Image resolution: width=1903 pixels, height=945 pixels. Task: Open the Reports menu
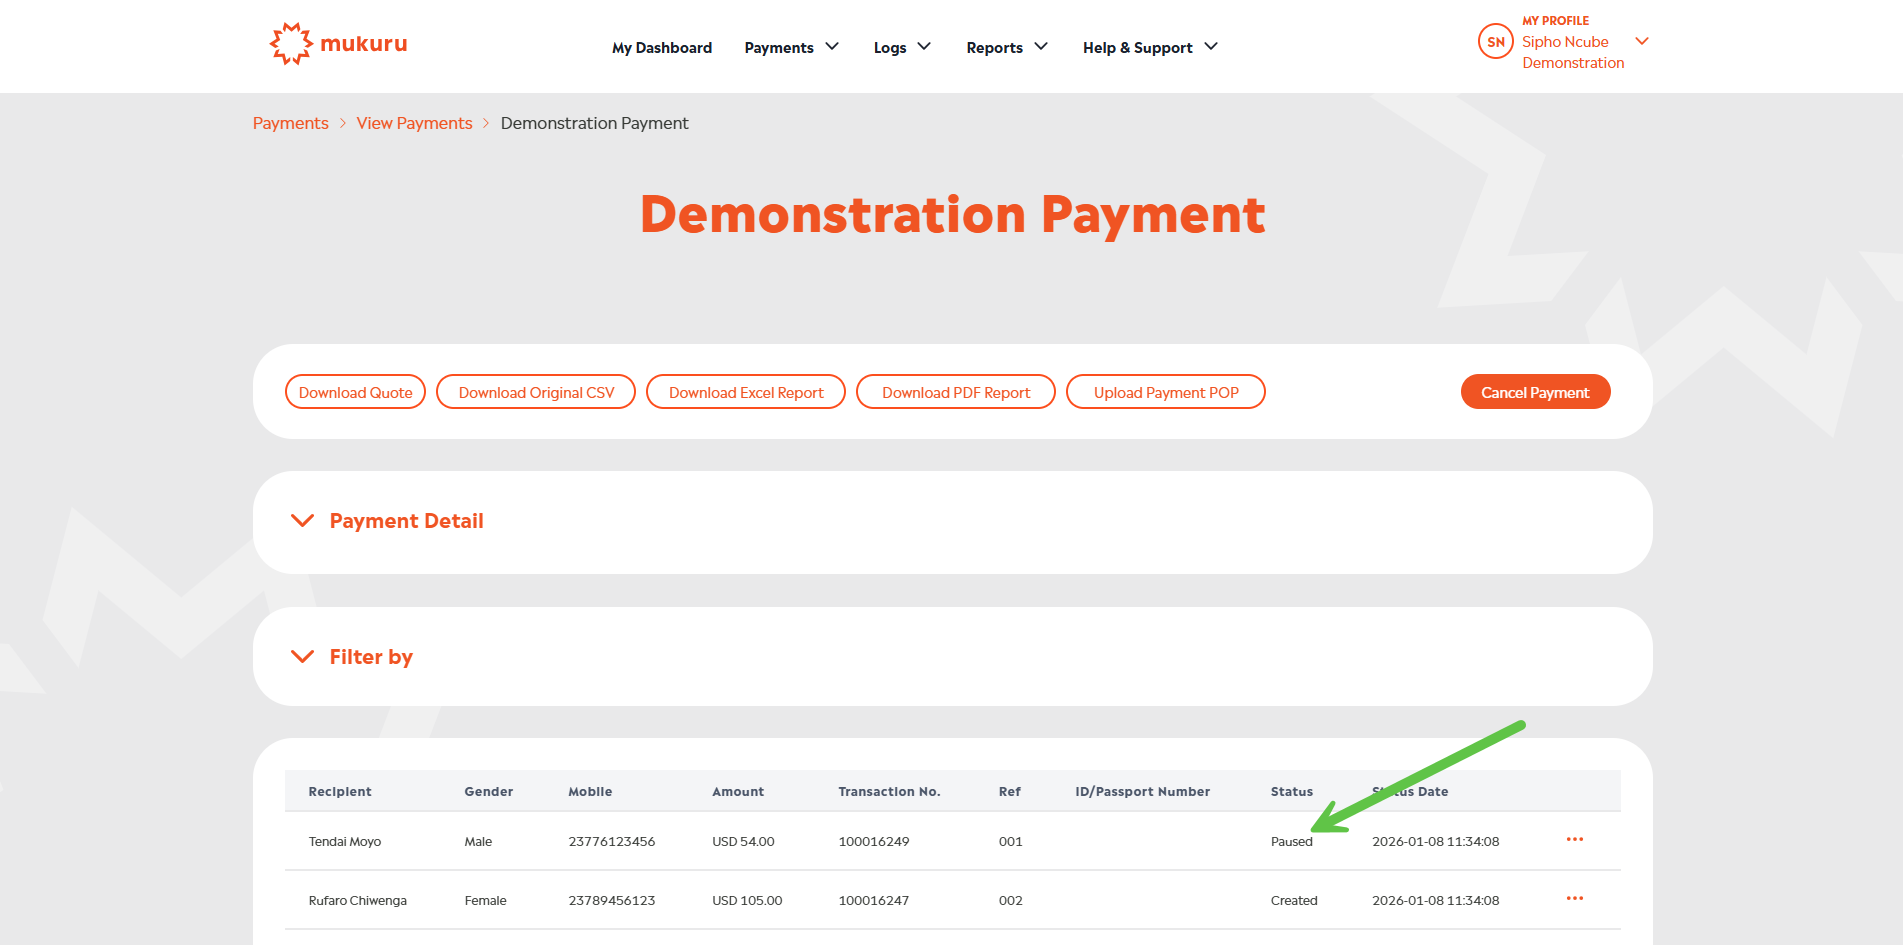1006,47
